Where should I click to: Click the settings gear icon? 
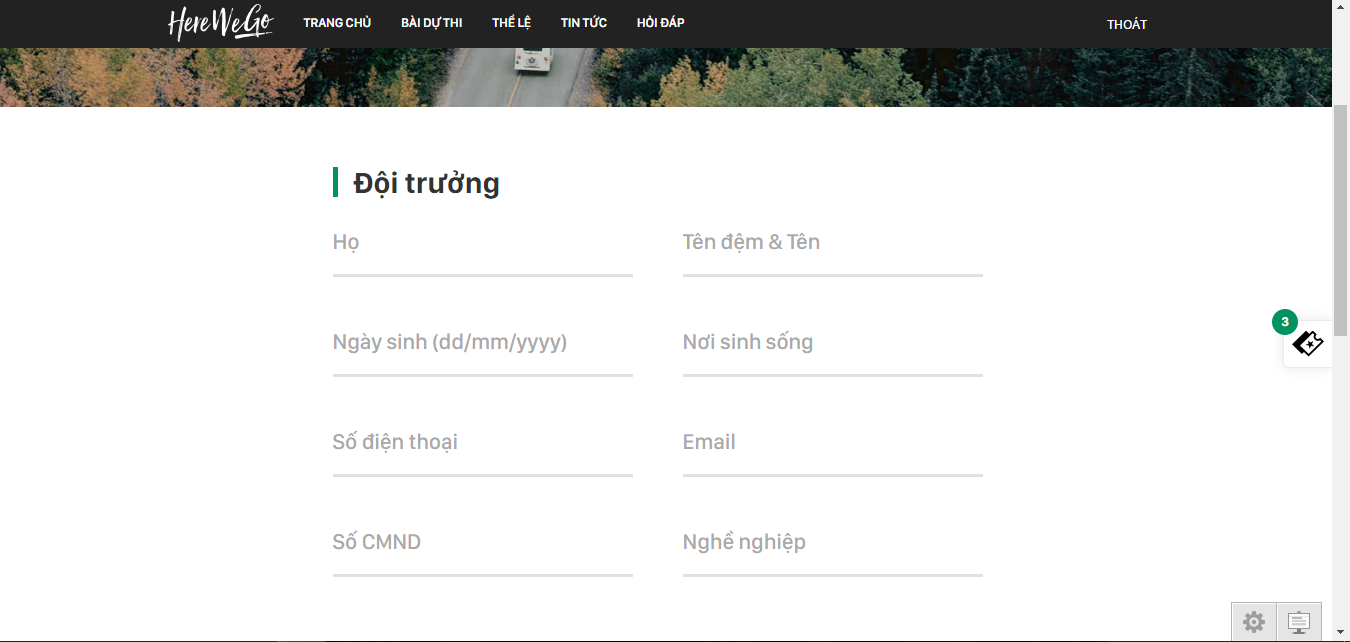tap(1253, 622)
